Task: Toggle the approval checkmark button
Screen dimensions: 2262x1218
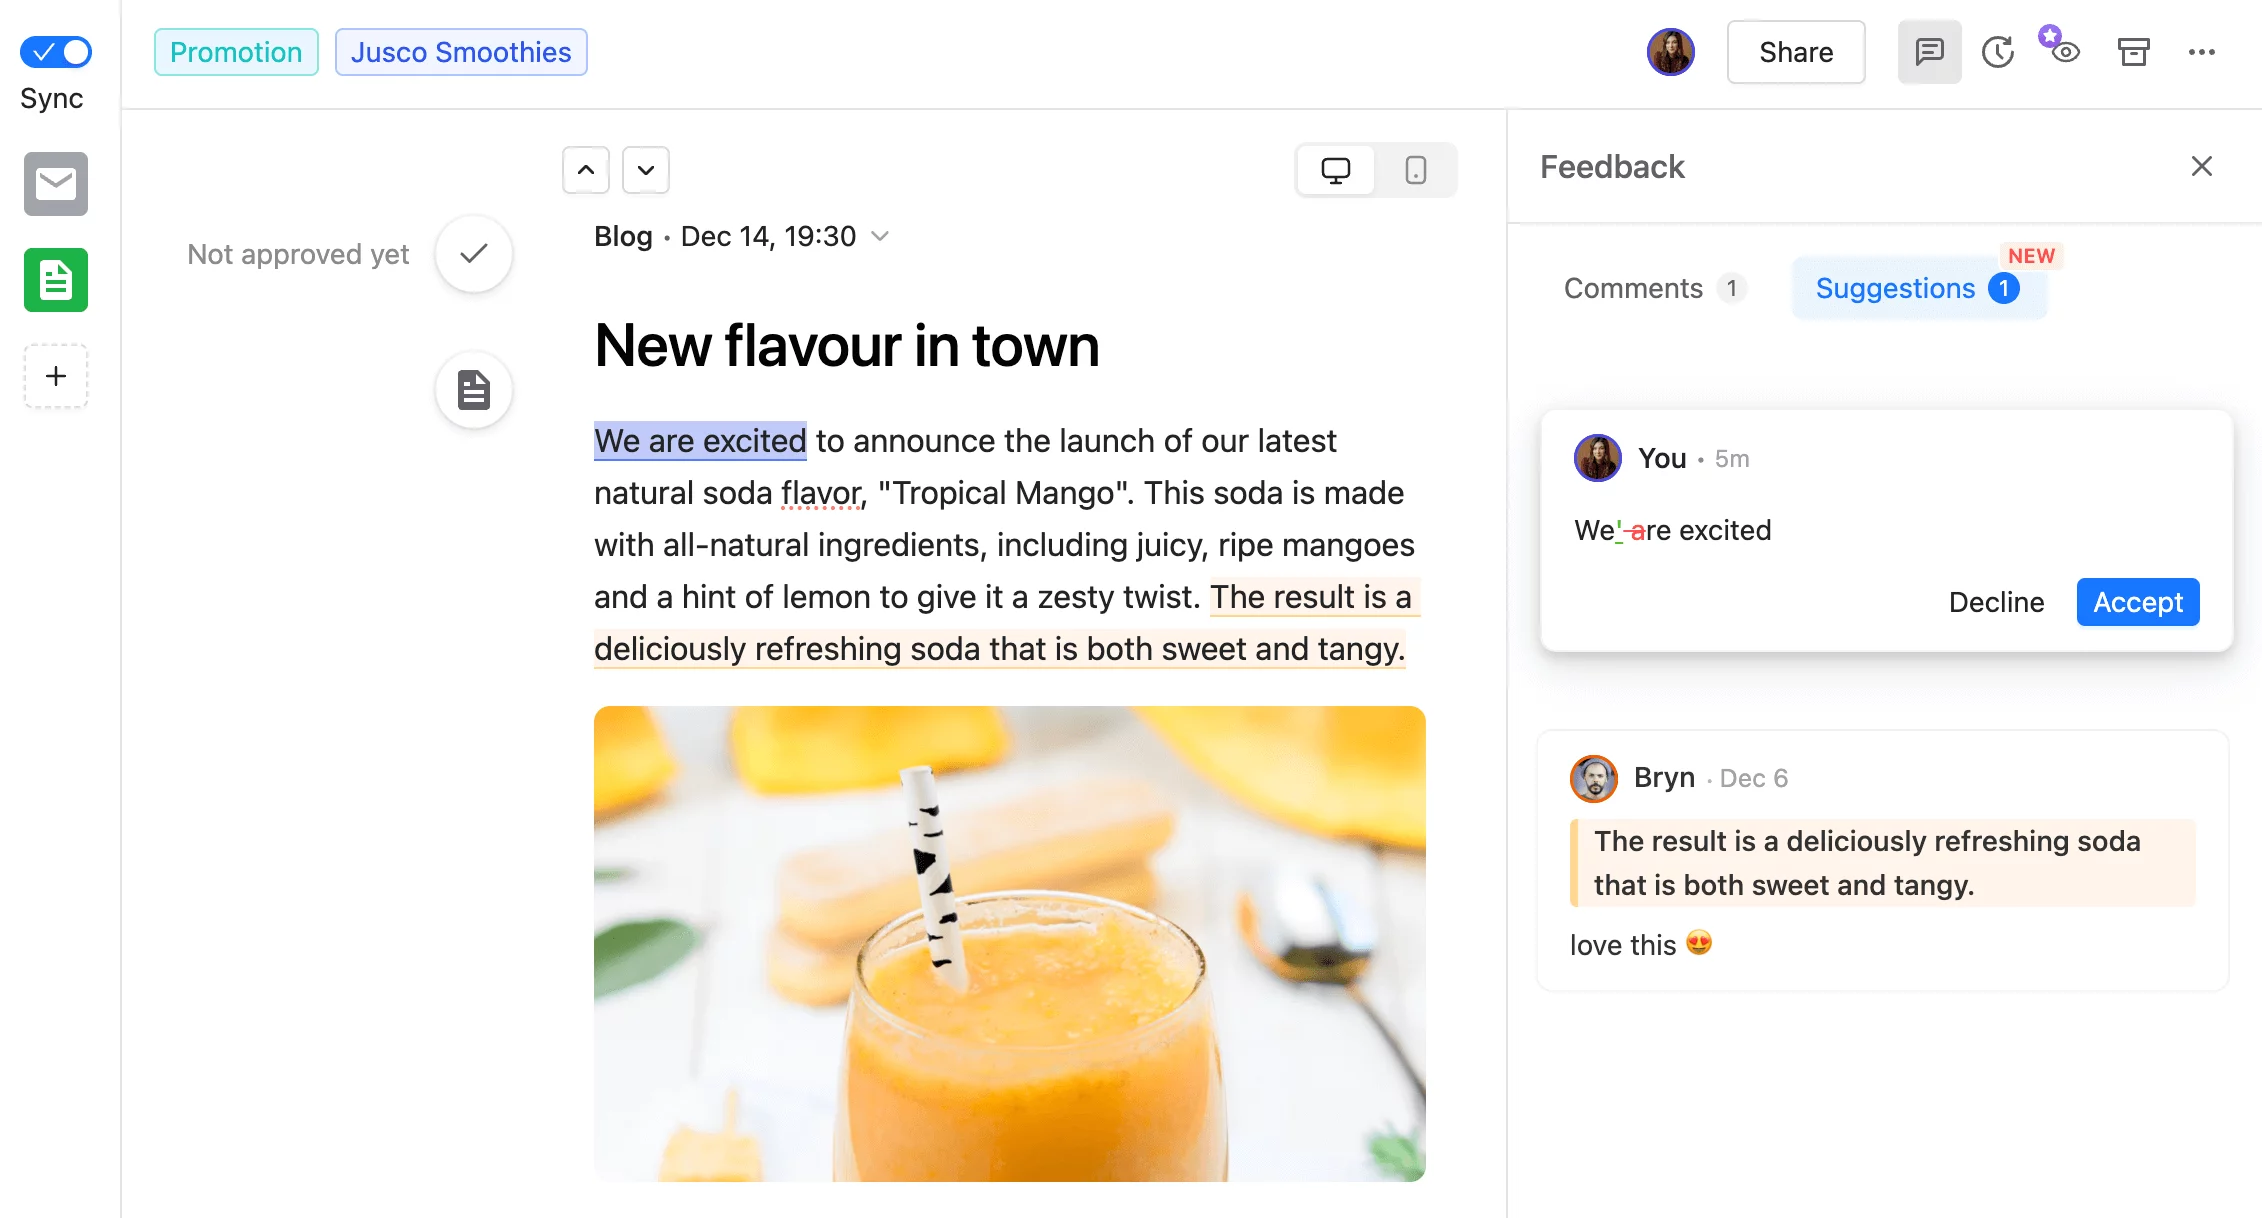Action: [477, 252]
